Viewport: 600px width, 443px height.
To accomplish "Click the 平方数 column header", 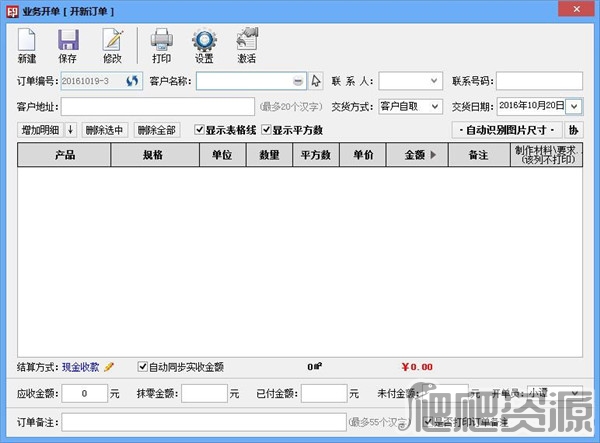I will coord(316,155).
